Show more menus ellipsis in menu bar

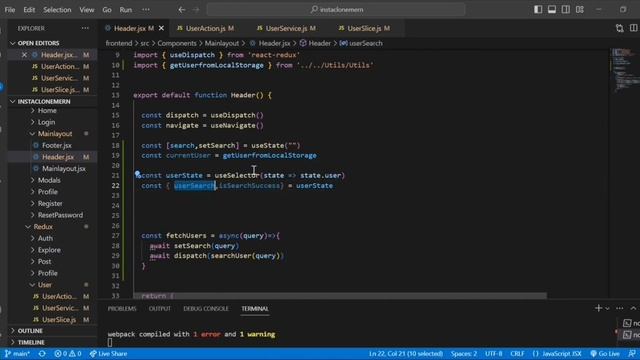click(146, 9)
